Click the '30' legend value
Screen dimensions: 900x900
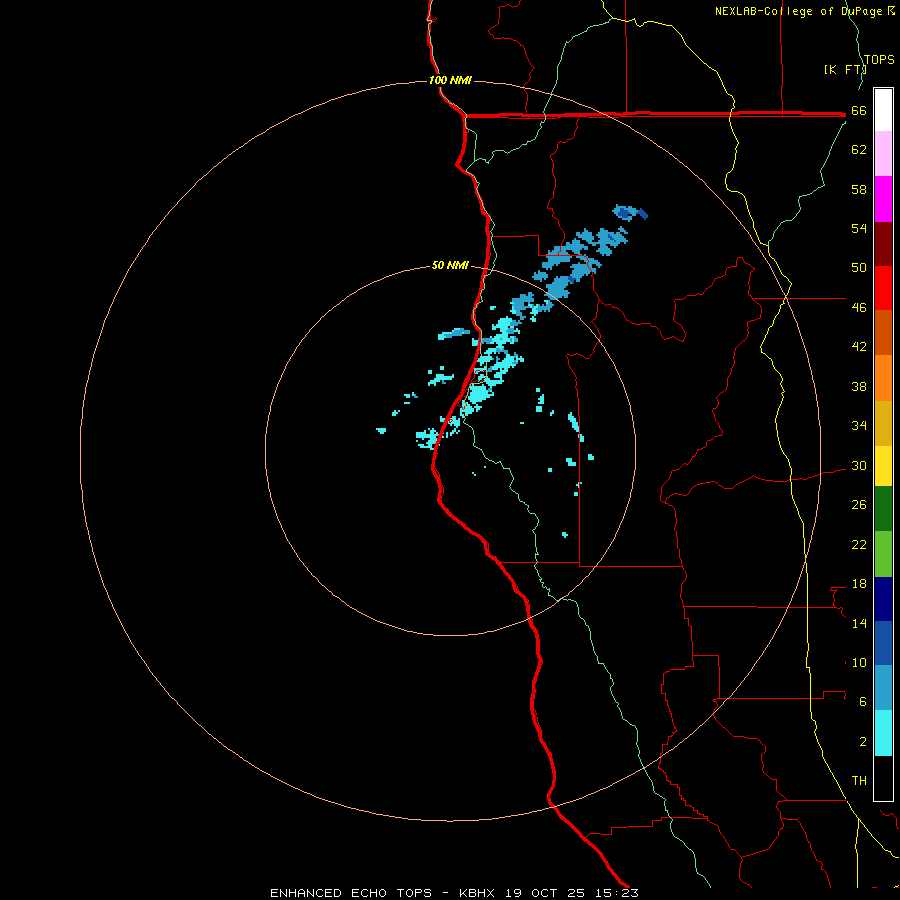click(x=859, y=465)
